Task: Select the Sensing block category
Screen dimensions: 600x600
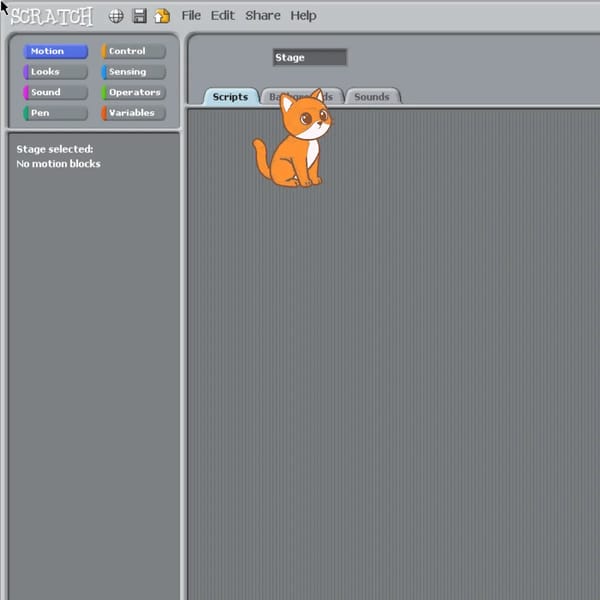Action: (x=134, y=72)
